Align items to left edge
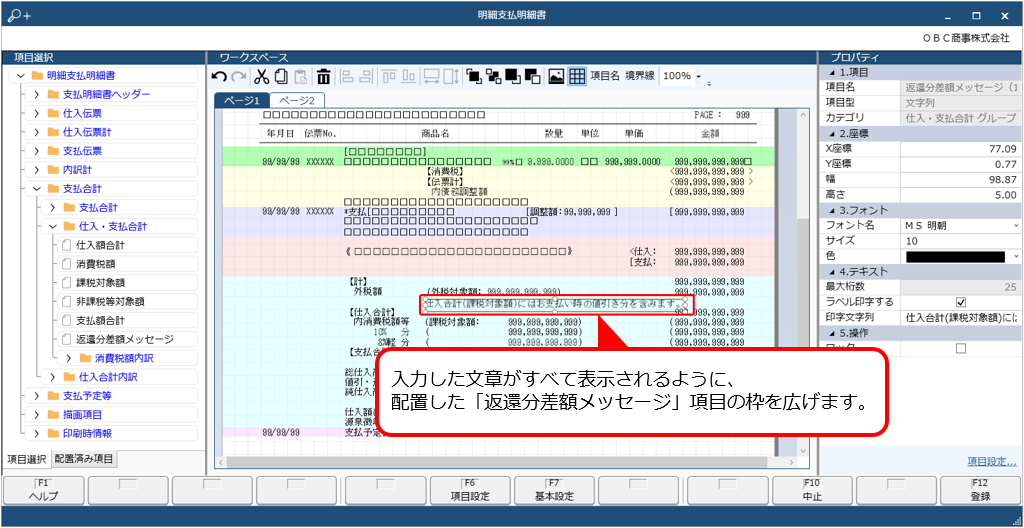Screen dimensions: 1024x528 [347, 76]
